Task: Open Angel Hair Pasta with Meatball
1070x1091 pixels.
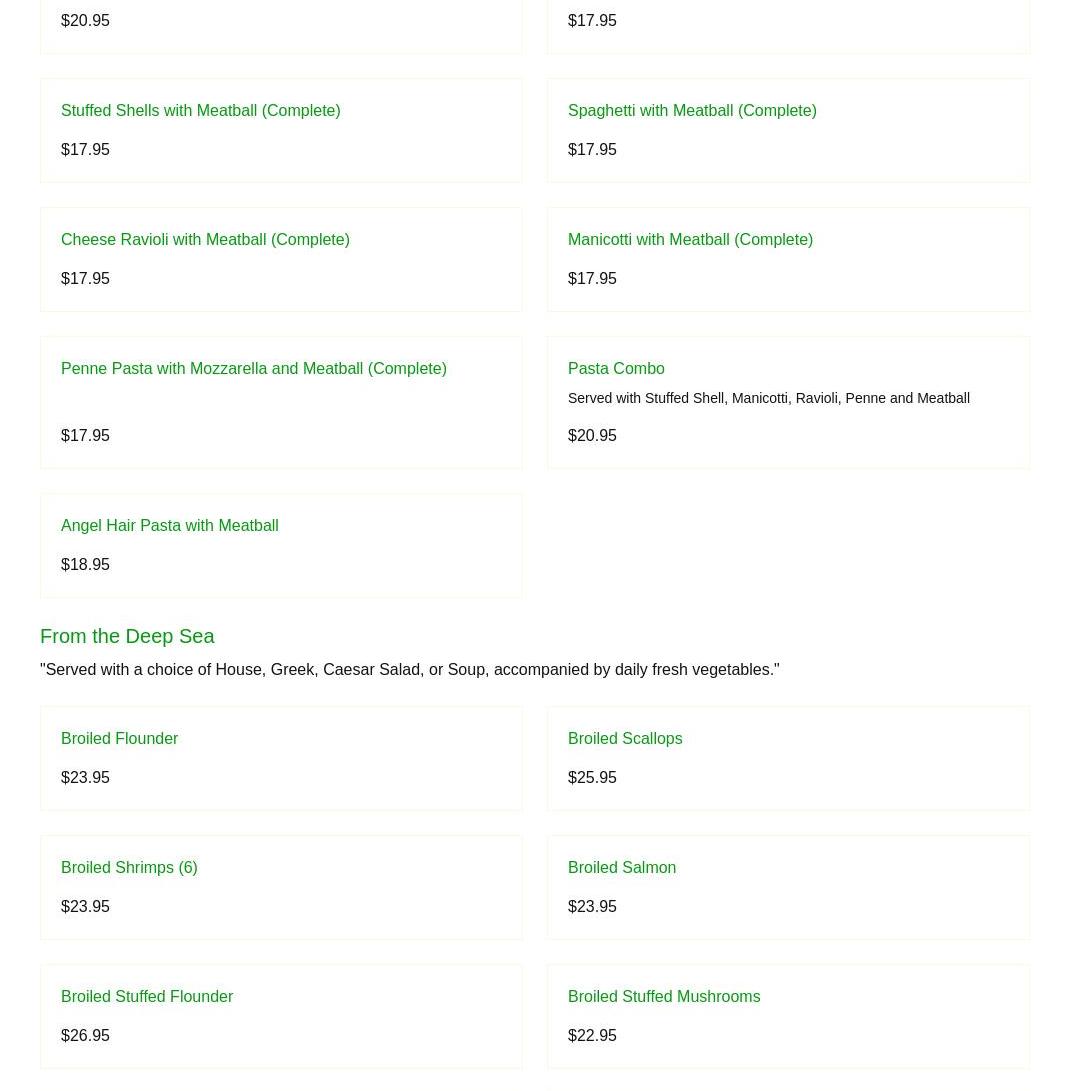Action: [169, 526]
